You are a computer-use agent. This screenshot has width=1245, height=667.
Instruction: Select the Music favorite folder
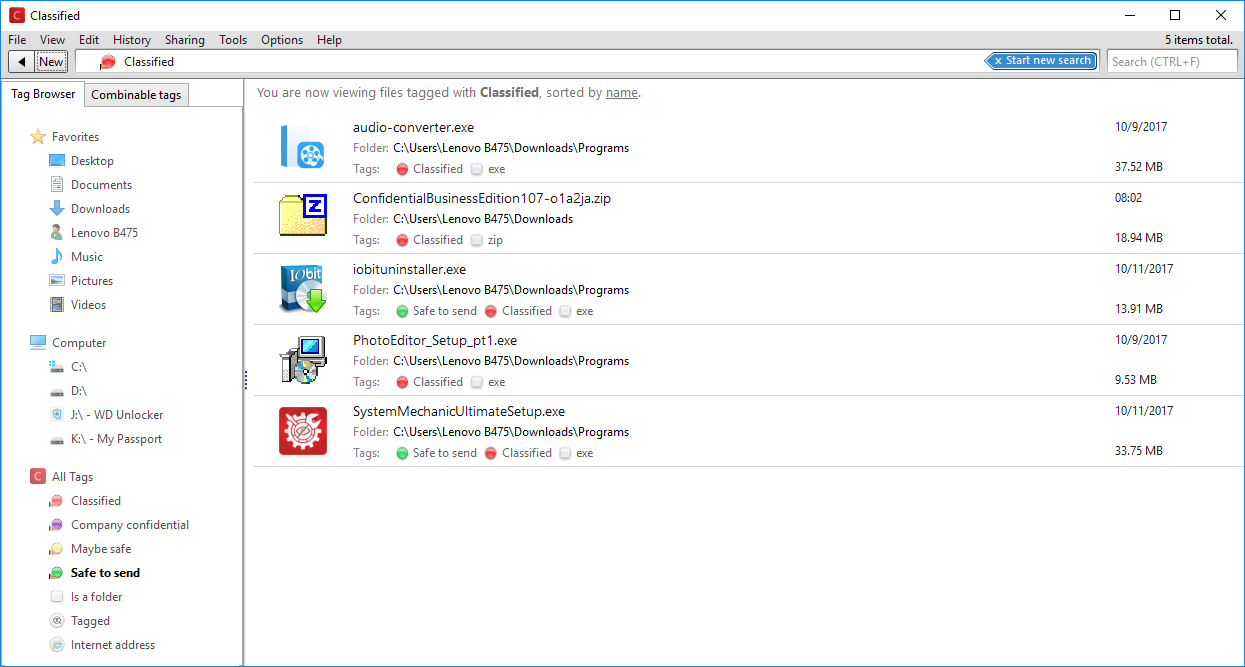(86, 257)
